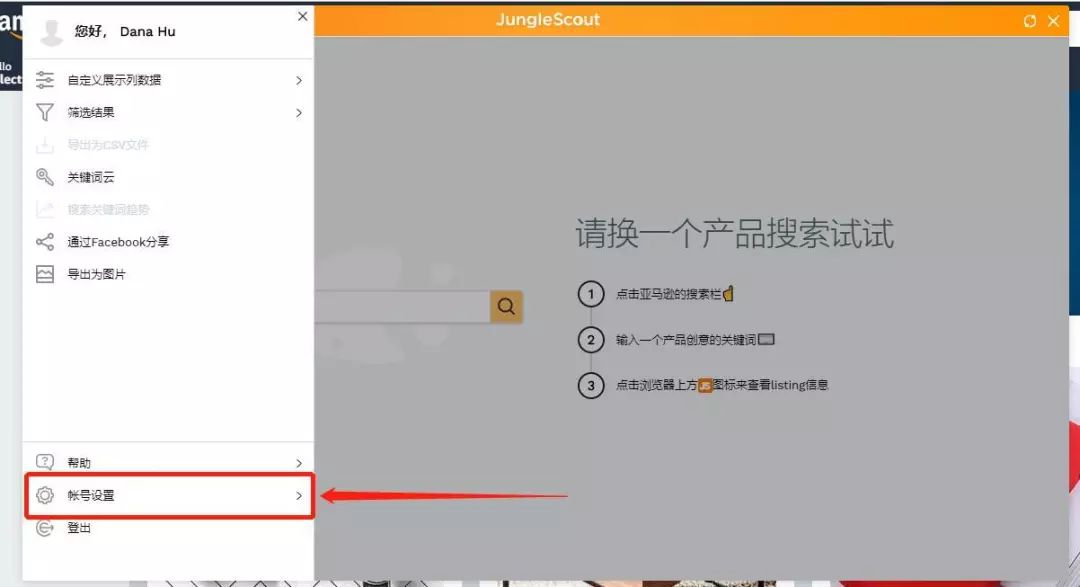Click heading 请换一个产品搜索试试

(735, 234)
